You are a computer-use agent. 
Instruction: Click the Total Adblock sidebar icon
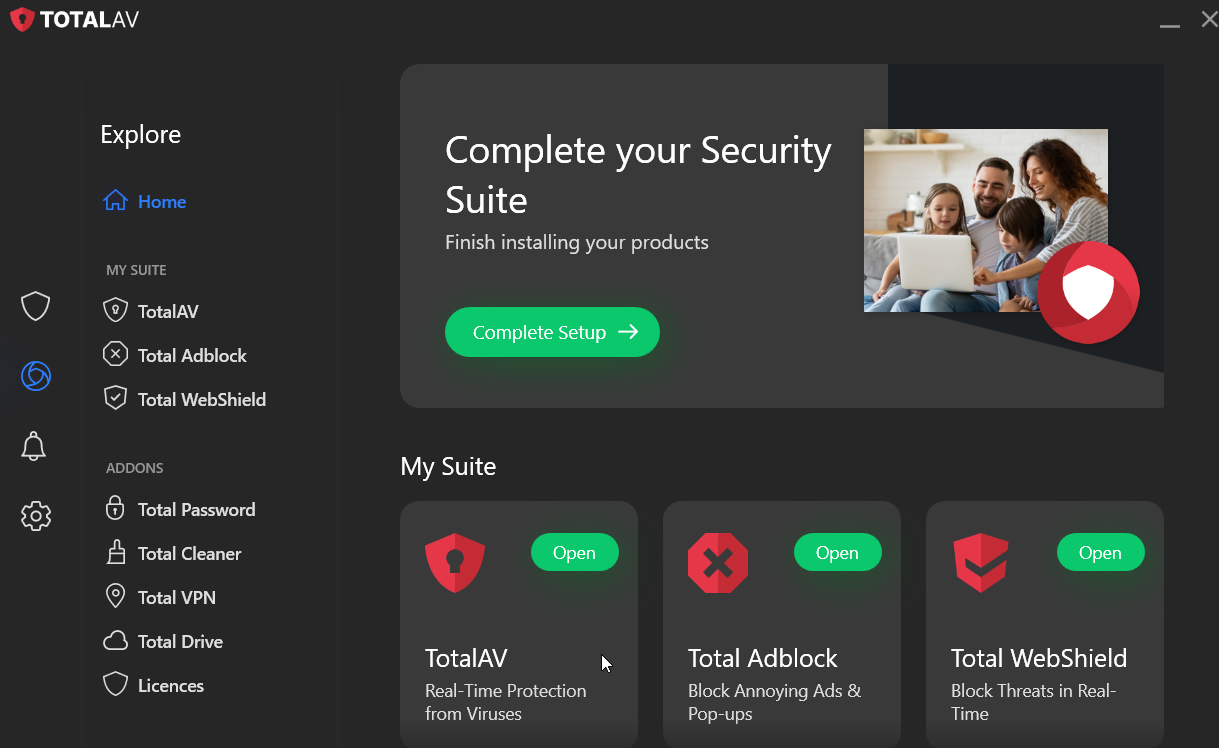(x=116, y=354)
